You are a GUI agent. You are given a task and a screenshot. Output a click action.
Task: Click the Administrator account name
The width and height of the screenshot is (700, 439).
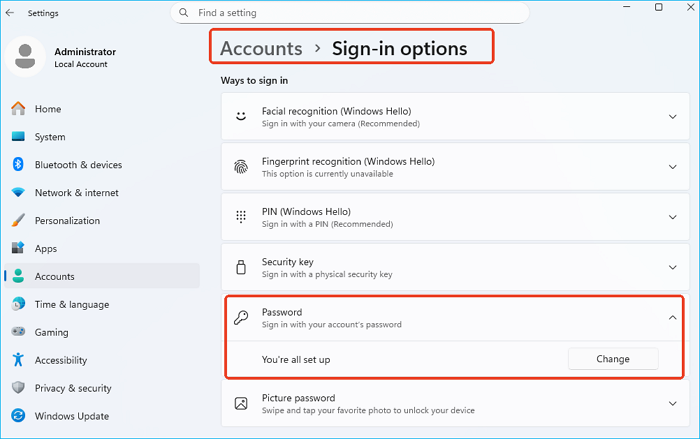(x=85, y=52)
